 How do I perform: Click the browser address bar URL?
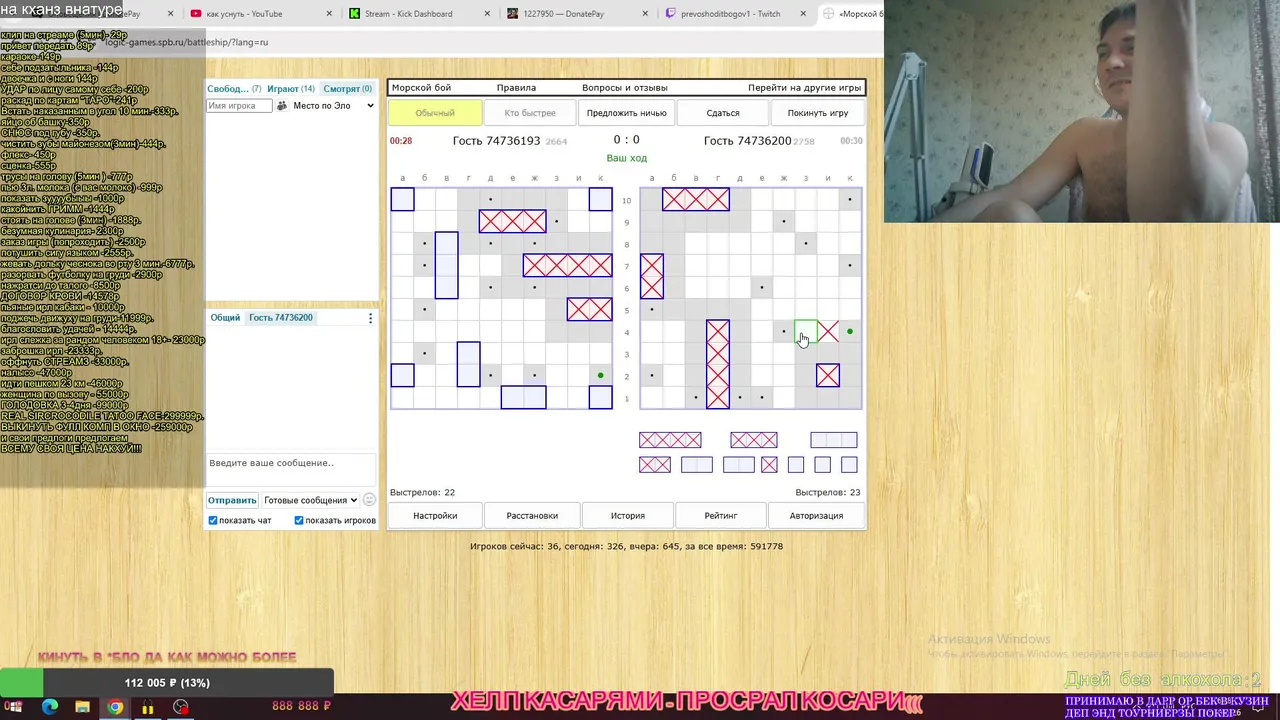187,42
